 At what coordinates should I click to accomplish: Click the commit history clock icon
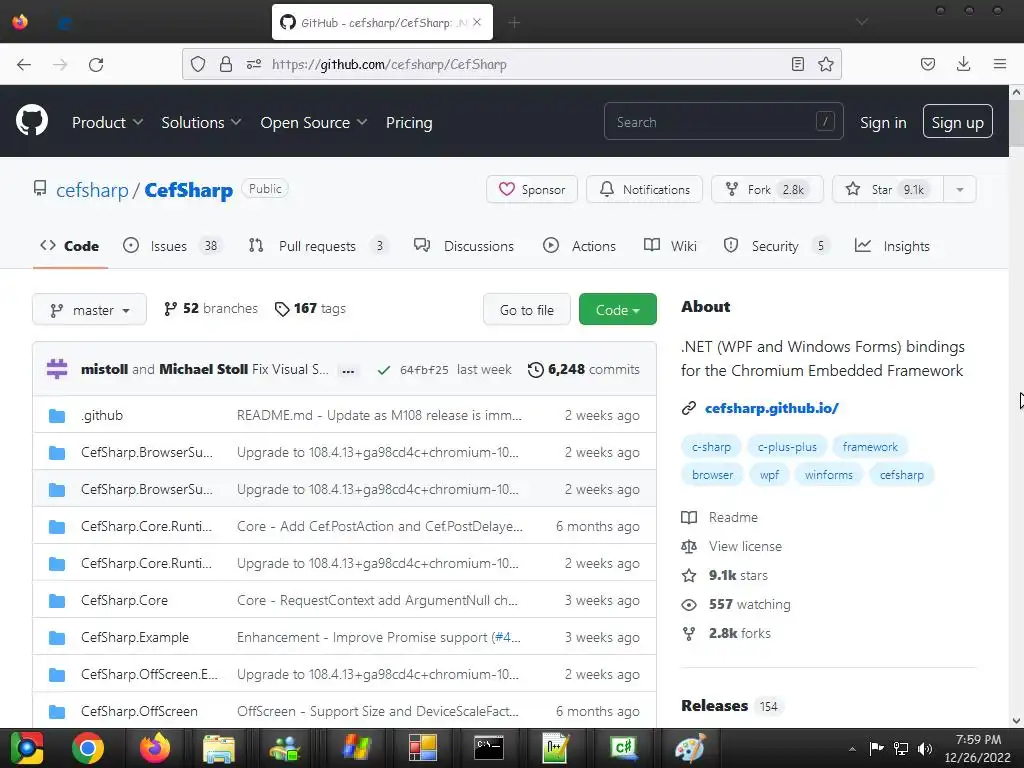click(x=536, y=370)
